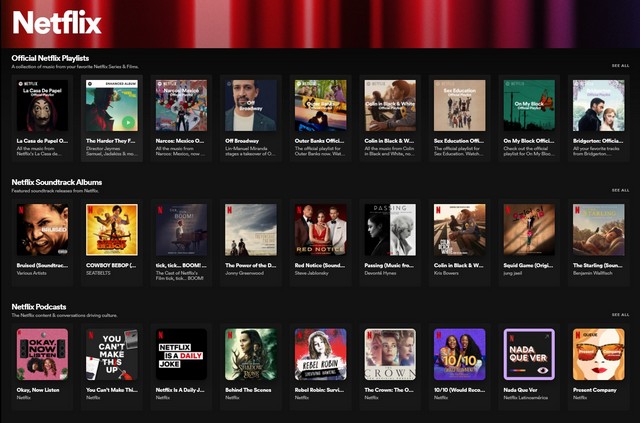
Task: Click the 'Red Notice (Sound...' album title
Action: (320, 265)
